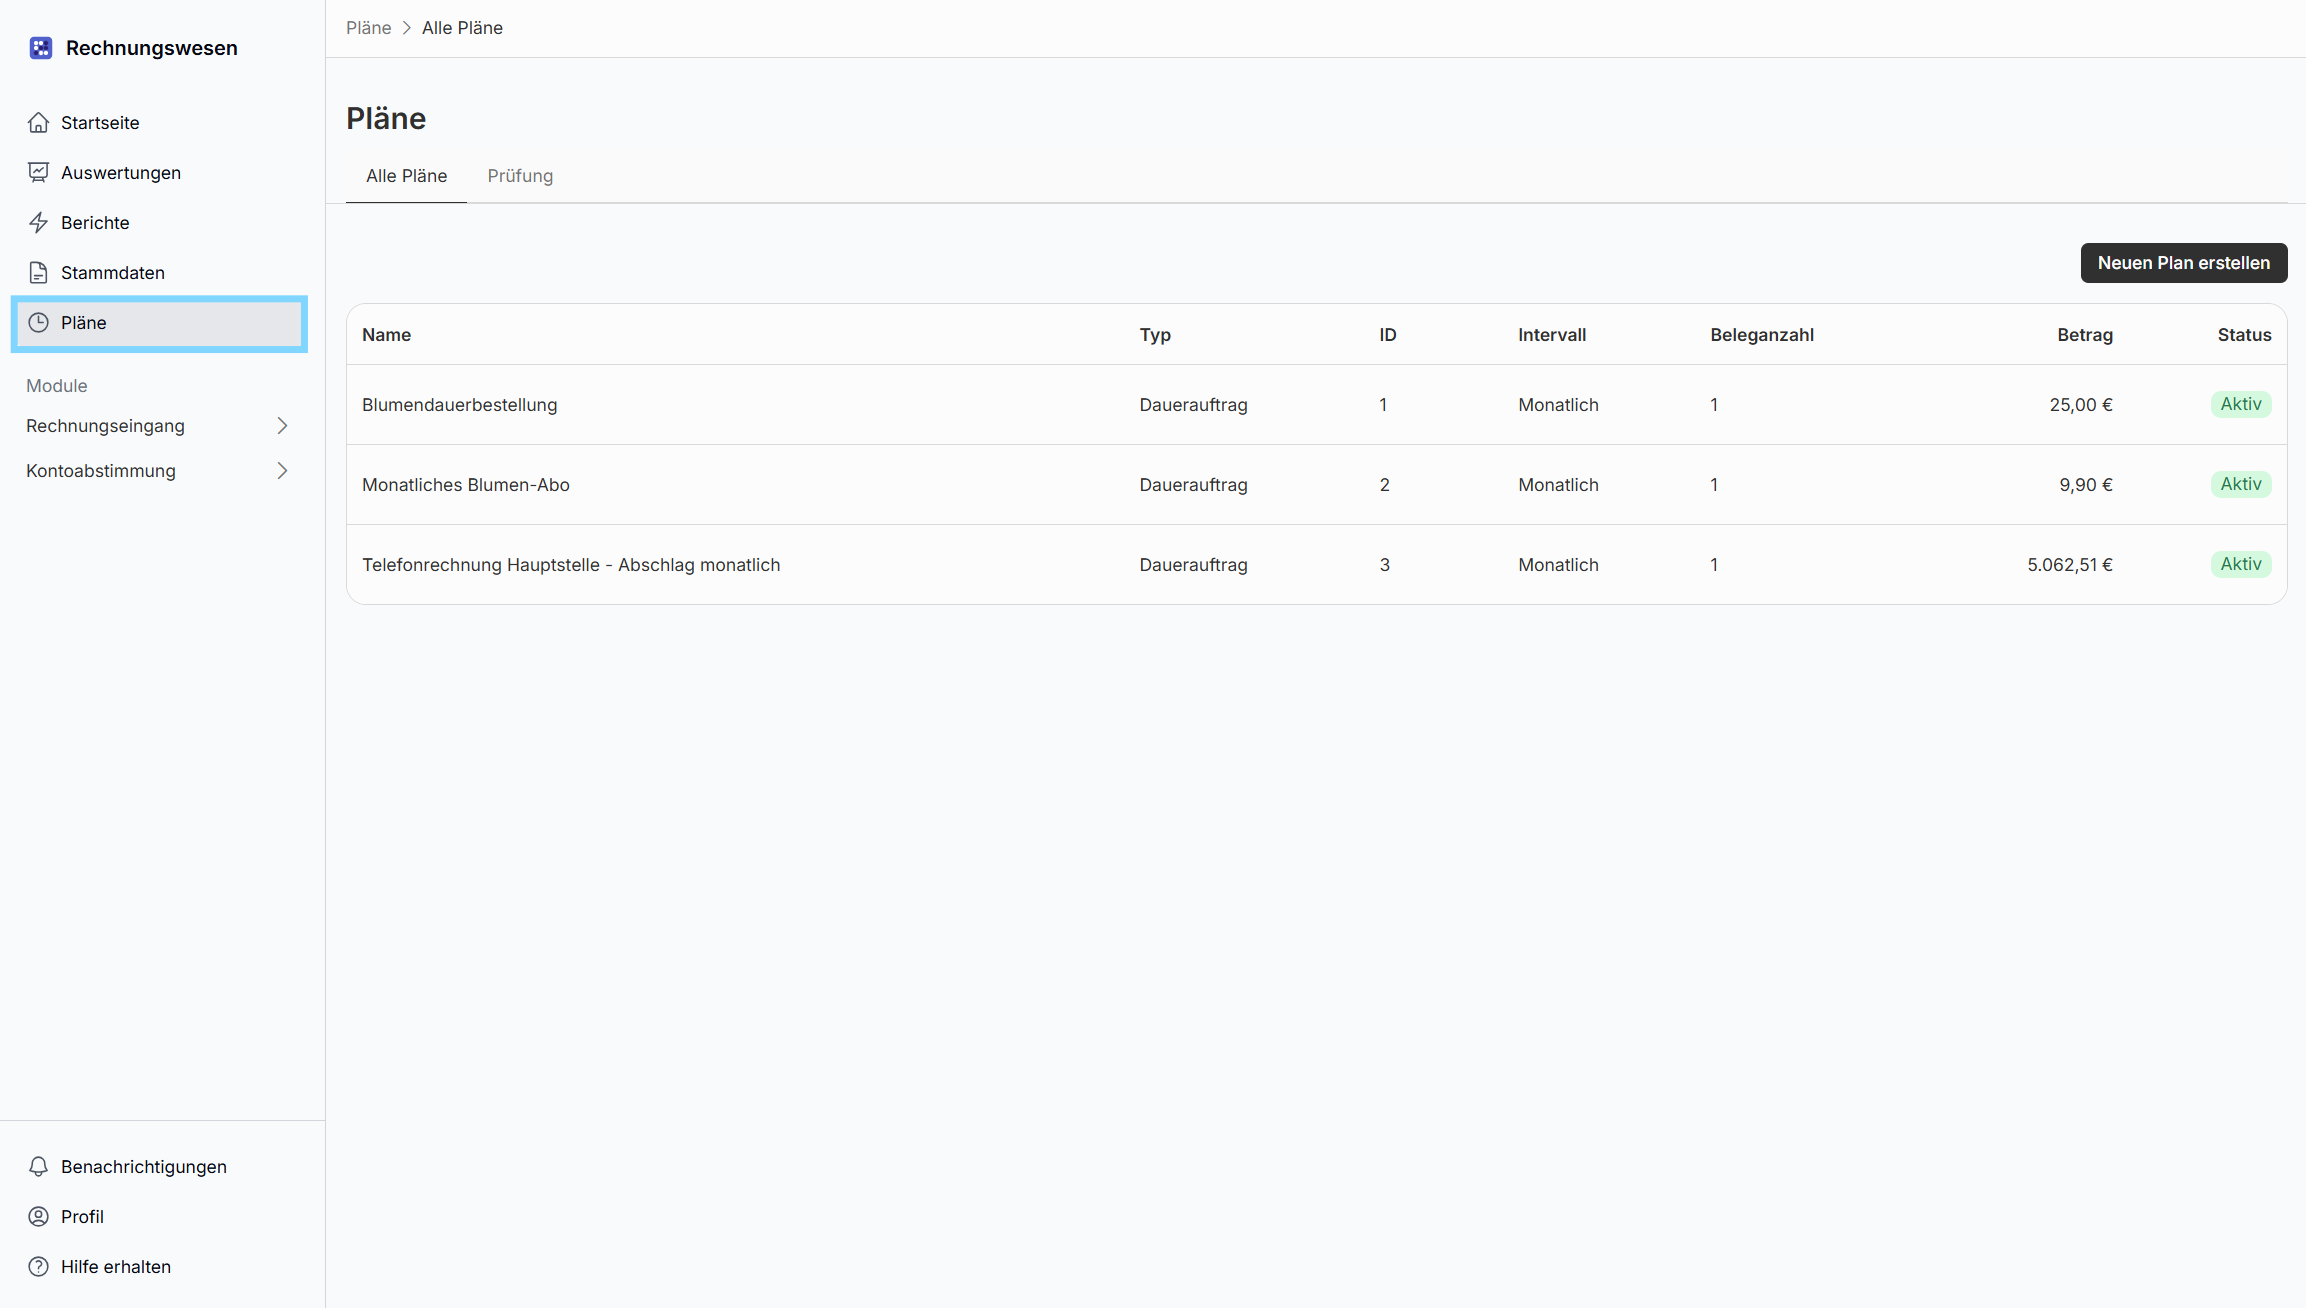This screenshot has height=1308, width=2306.
Task: Click the Startseite house icon
Action: point(38,122)
